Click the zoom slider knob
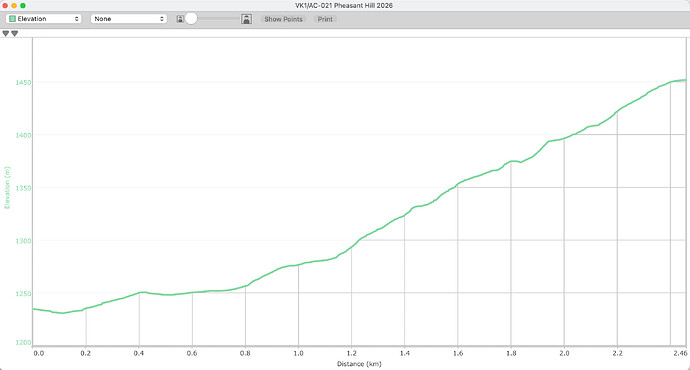The height and width of the screenshot is (370, 690). pyautogui.click(x=191, y=18)
